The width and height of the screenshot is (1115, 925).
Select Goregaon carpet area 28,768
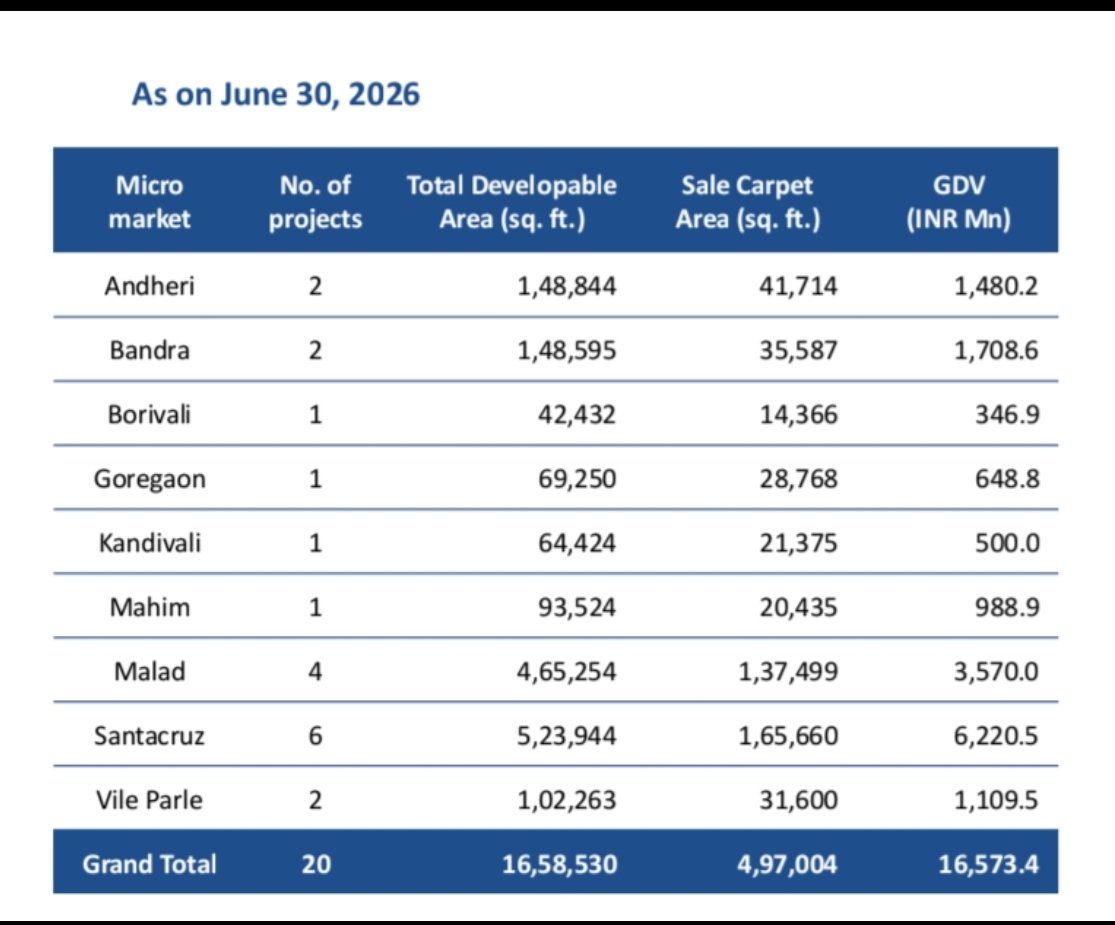(798, 479)
